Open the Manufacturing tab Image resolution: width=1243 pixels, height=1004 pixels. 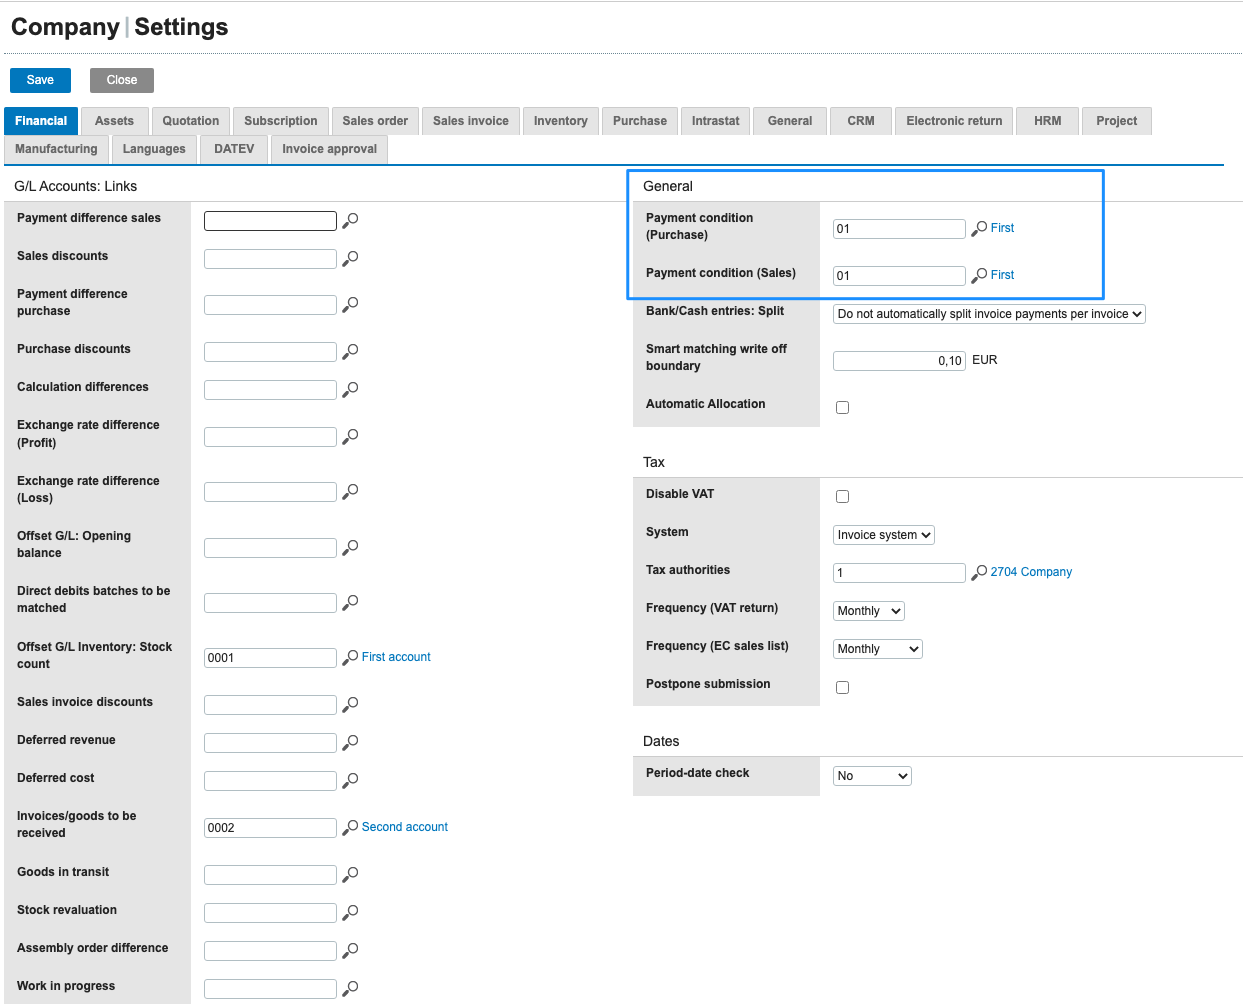pyautogui.click(x=56, y=149)
